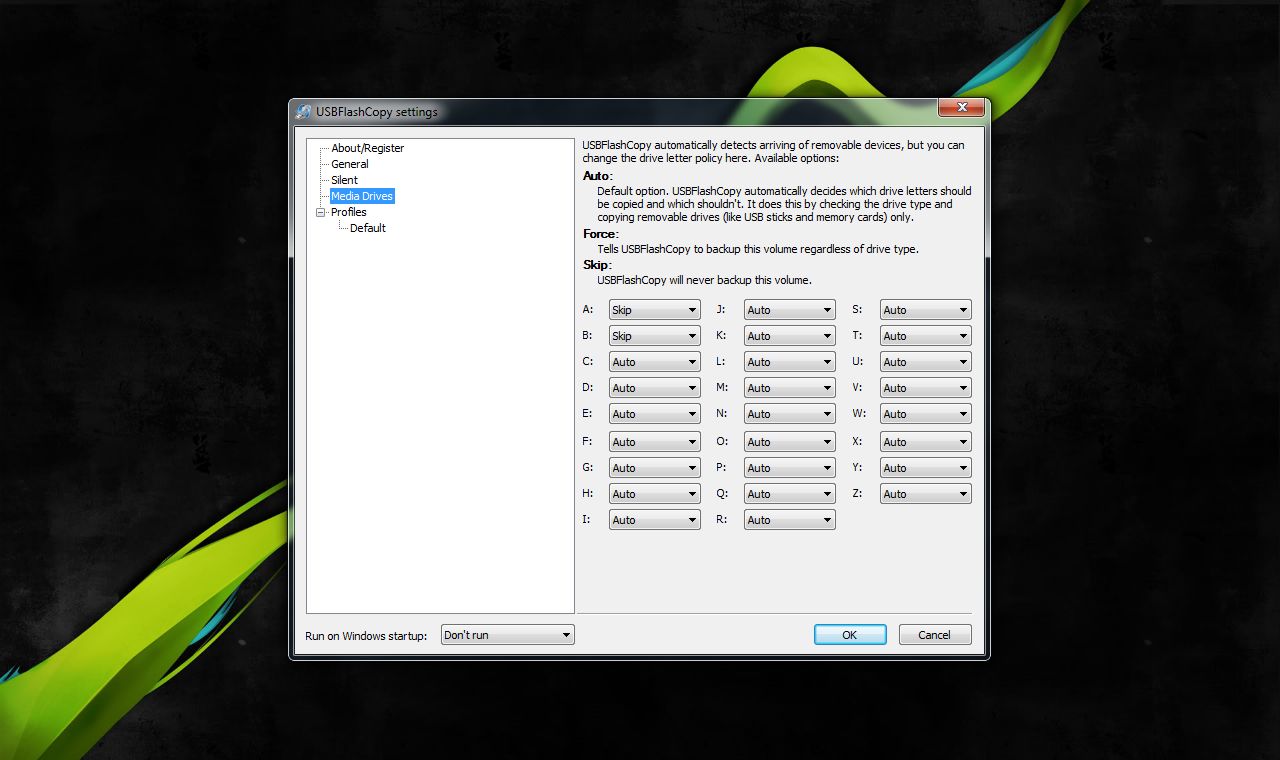Open the drive H: policy dropdown
The width and height of the screenshot is (1280, 760).
(x=654, y=494)
